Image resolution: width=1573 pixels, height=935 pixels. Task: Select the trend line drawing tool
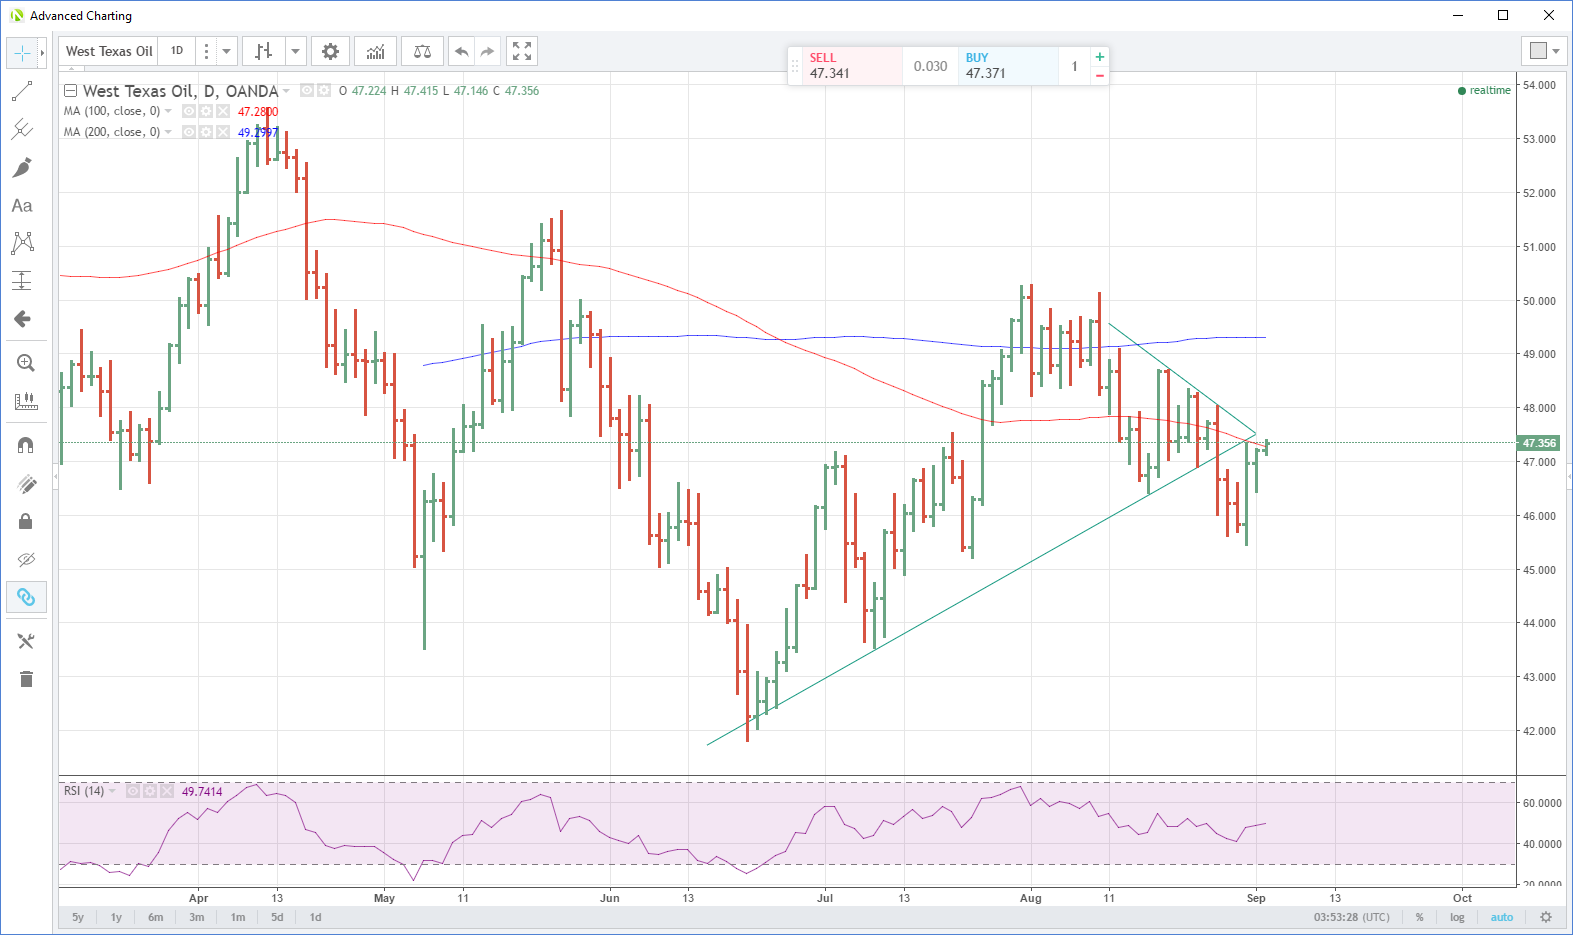(x=22, y=91)
